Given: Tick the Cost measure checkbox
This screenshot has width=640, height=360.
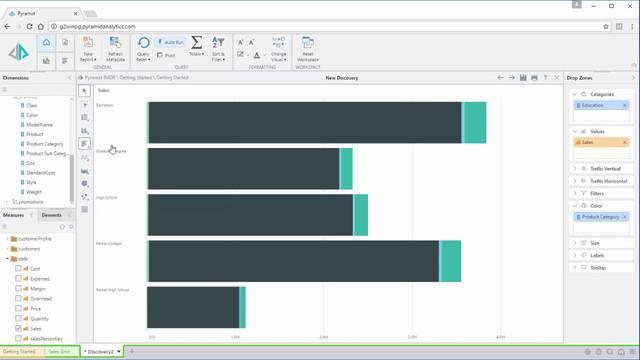Looking at the screenshot, I should (18, 269).
